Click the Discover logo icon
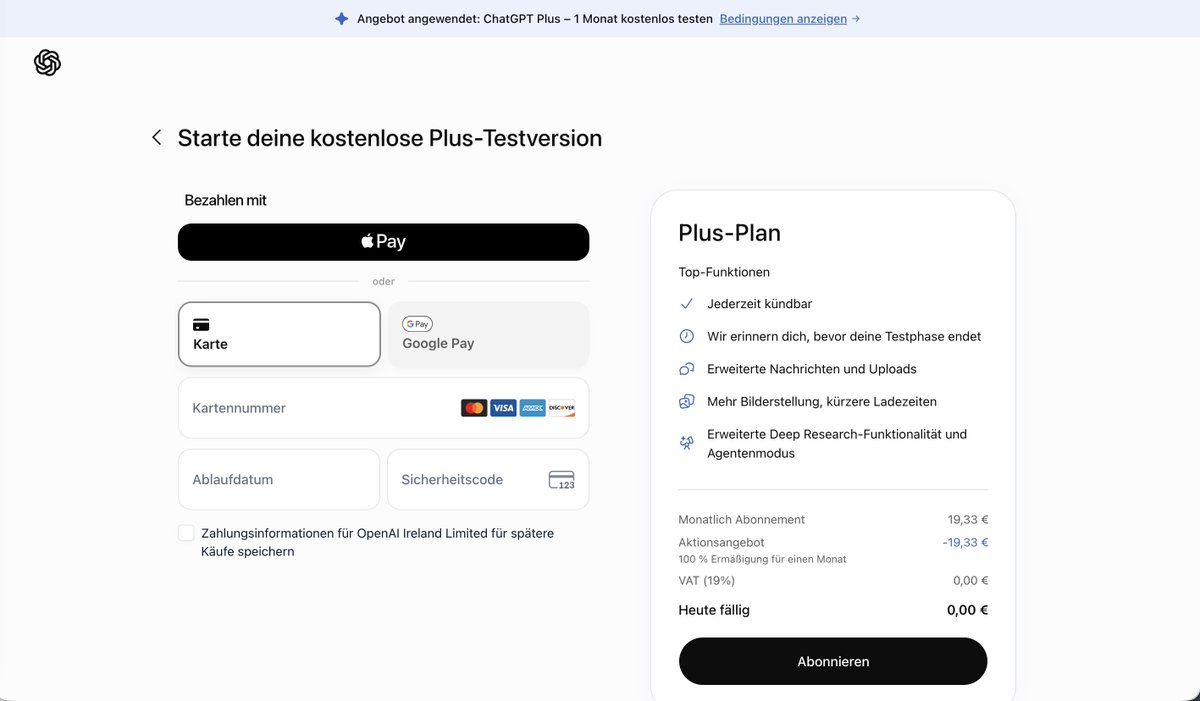Image resolution: width=1200 pixels, height=701 pixels. pos(562,408)
